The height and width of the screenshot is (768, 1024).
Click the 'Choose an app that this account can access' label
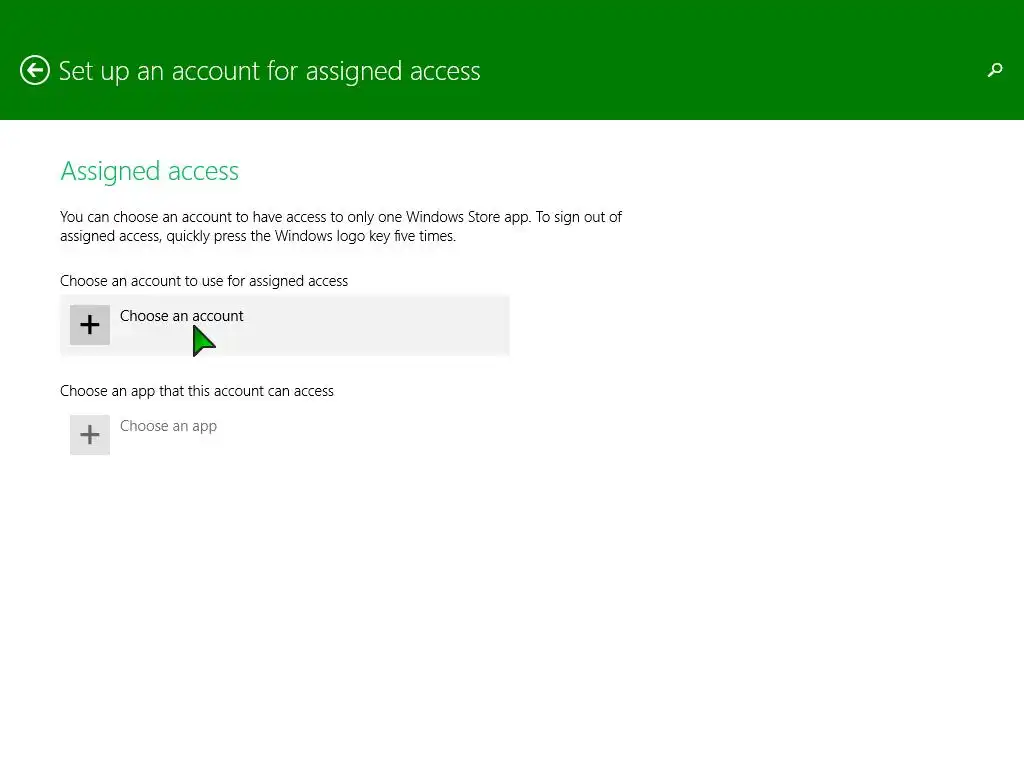[197, 391]
